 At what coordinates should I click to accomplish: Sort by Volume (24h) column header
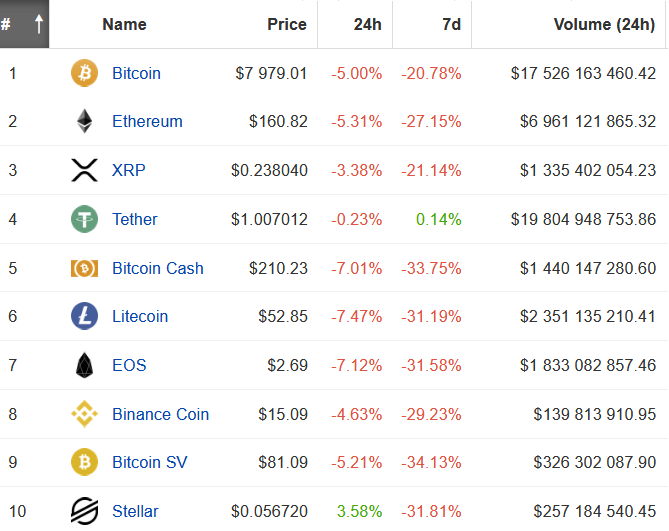(604, 24)
